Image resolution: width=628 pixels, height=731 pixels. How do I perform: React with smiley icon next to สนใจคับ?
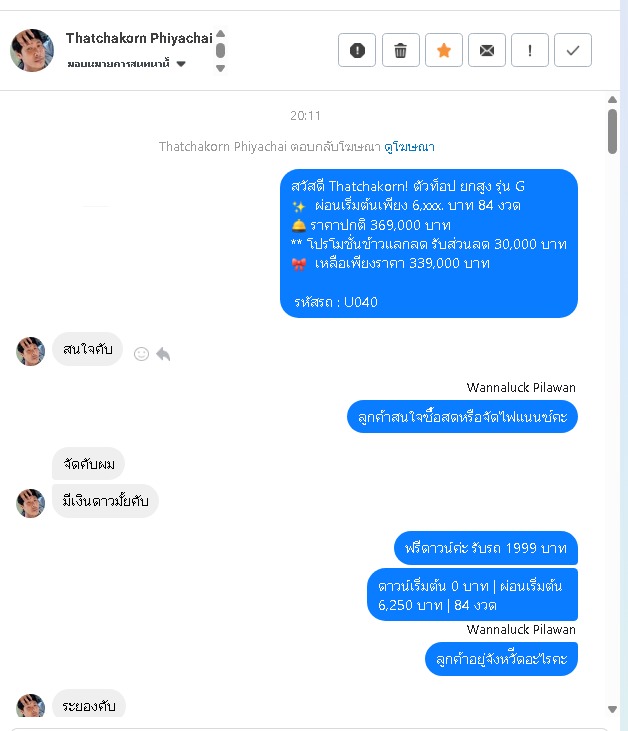click(141, 354)
